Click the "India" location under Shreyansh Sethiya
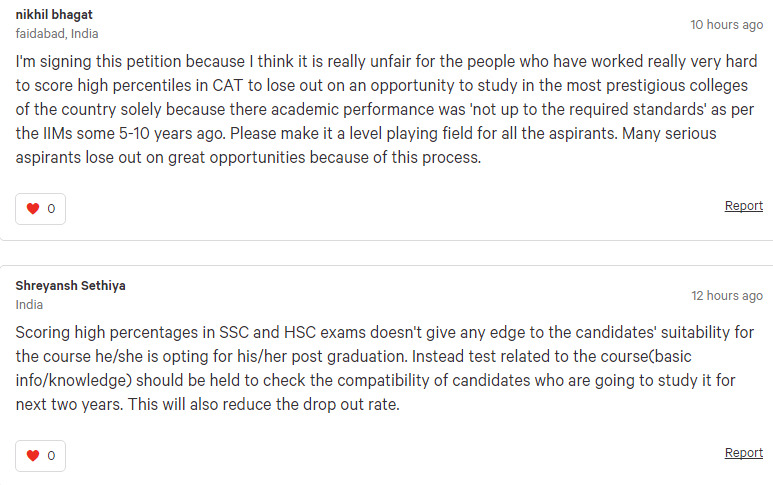This screenshot has width=773, height=485. [29, 305]
